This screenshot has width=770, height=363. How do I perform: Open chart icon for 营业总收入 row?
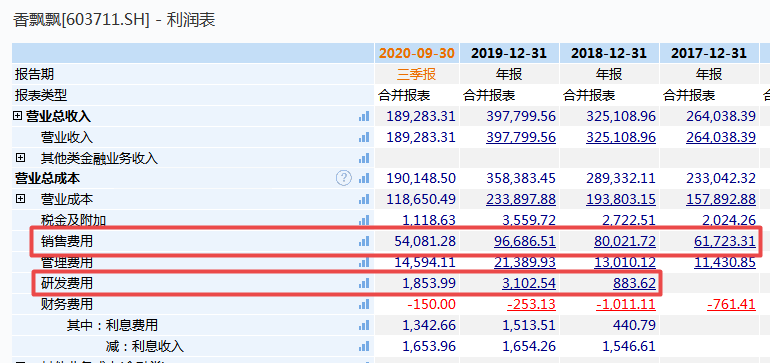coord(364,116)
